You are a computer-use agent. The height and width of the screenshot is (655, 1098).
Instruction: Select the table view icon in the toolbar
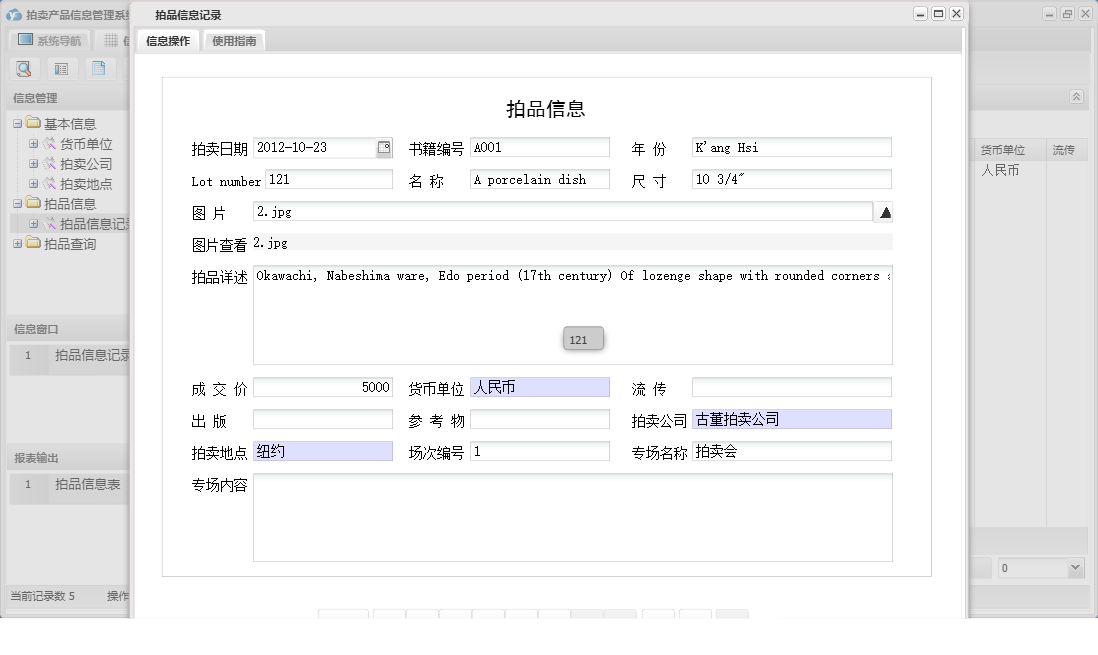[x=61, y=68]
